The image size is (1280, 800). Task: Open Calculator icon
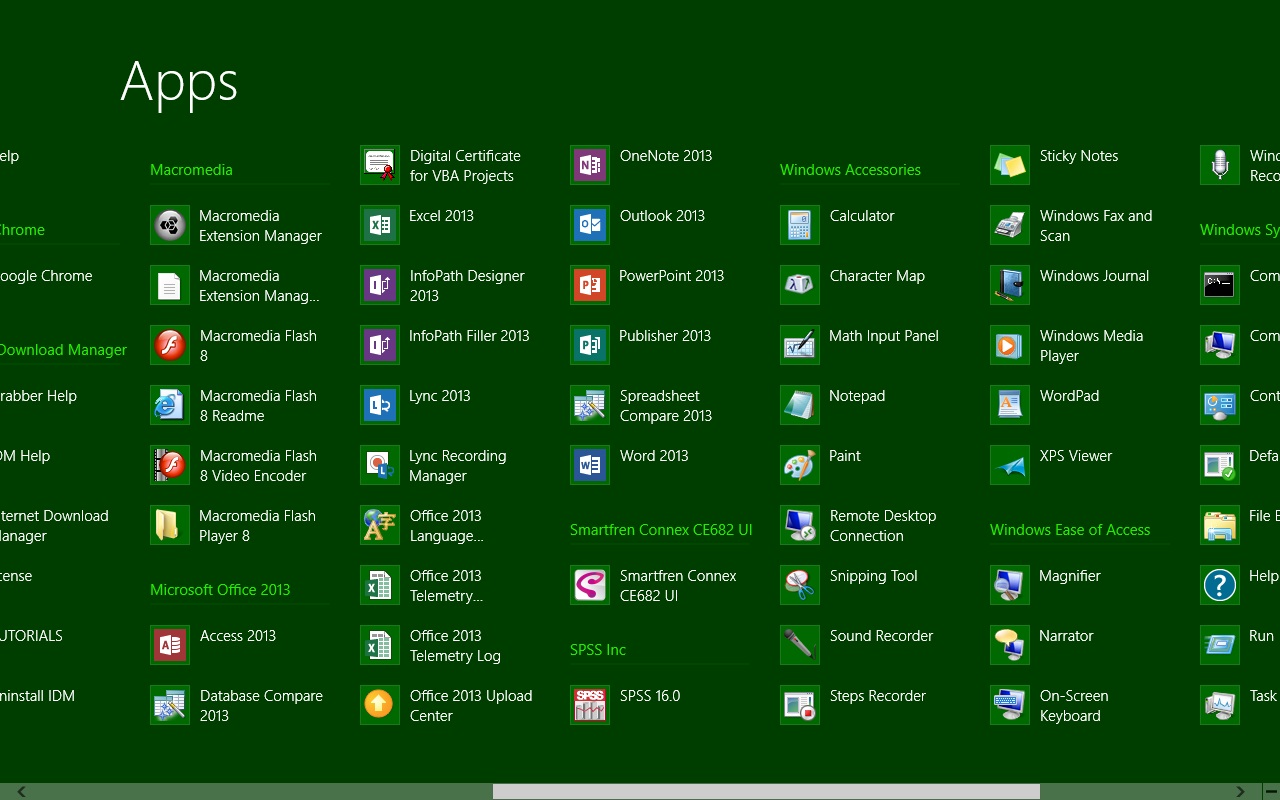pos(800,225)
